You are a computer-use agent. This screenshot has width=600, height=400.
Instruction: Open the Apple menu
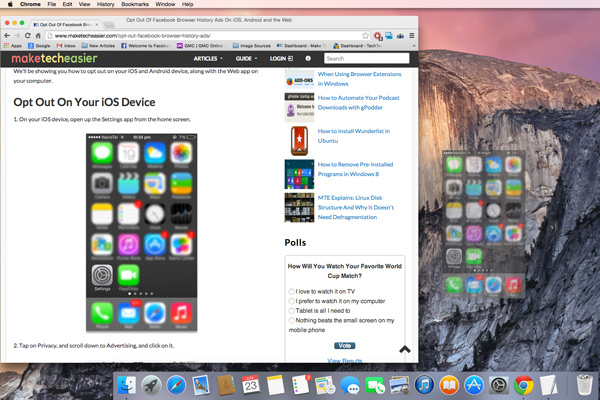[10, 4]
